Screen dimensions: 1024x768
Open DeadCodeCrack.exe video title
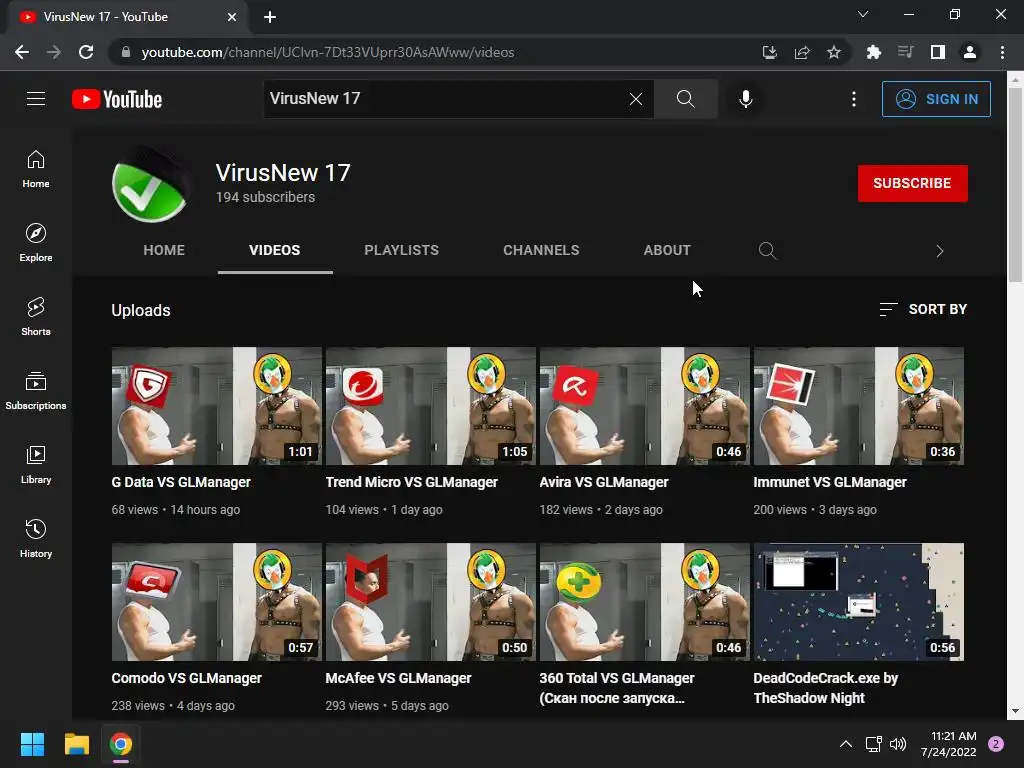tap(825, 688)
